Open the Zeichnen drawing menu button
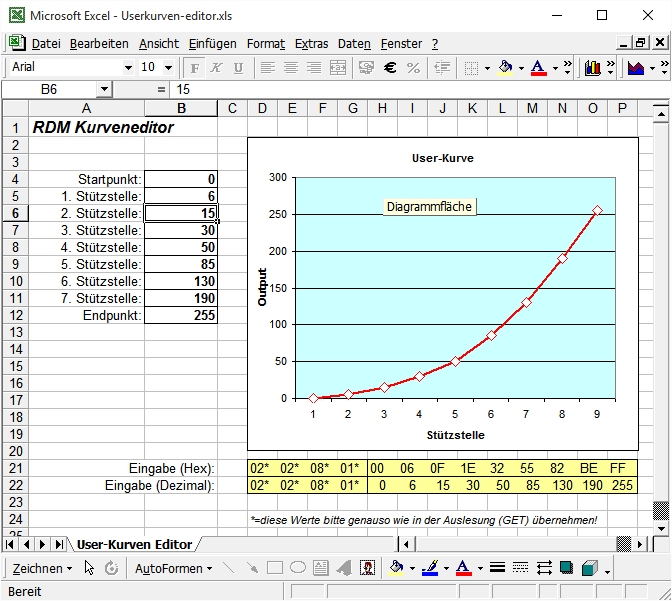 41,568
